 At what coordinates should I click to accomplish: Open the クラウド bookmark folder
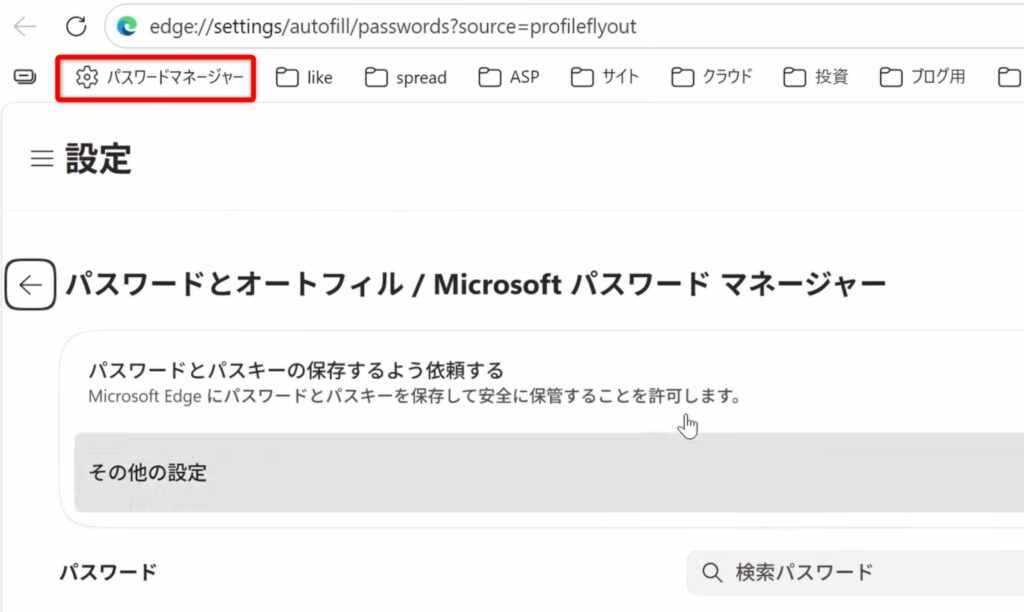click(x=711, y=77)
